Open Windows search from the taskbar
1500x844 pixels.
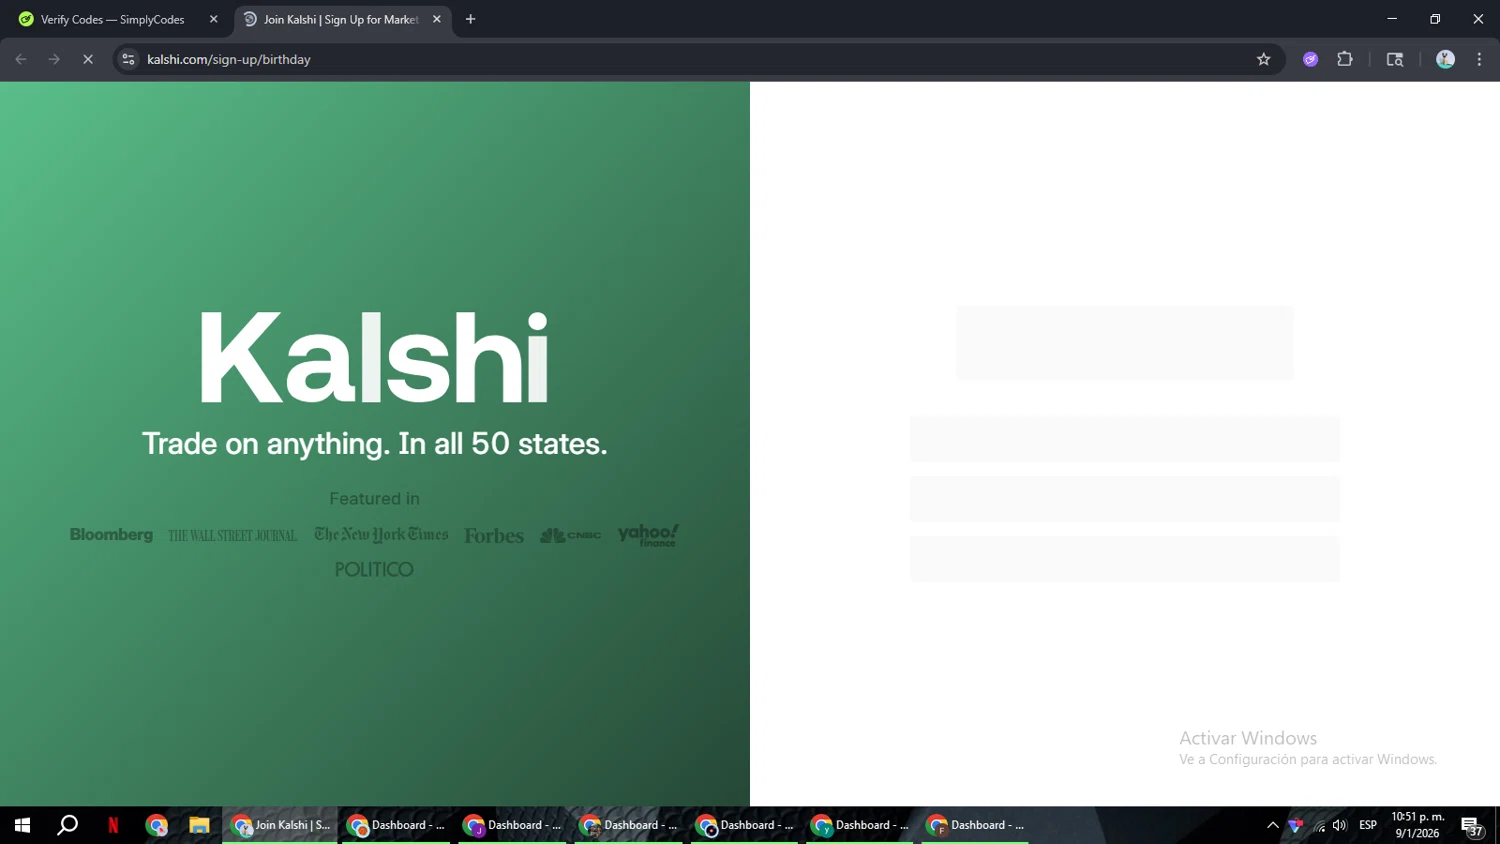[x=68, y=825]
